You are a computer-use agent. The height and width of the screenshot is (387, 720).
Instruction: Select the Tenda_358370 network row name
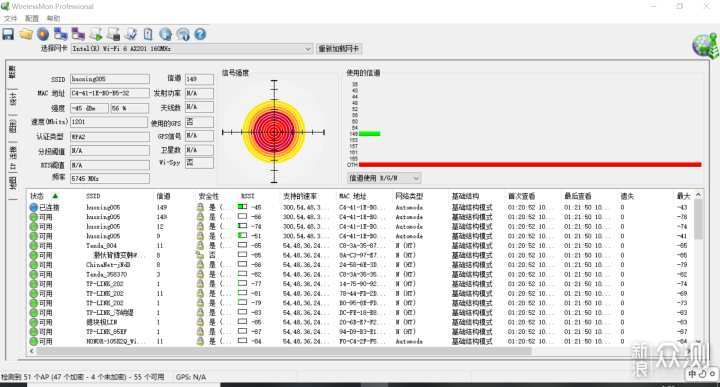107,275
